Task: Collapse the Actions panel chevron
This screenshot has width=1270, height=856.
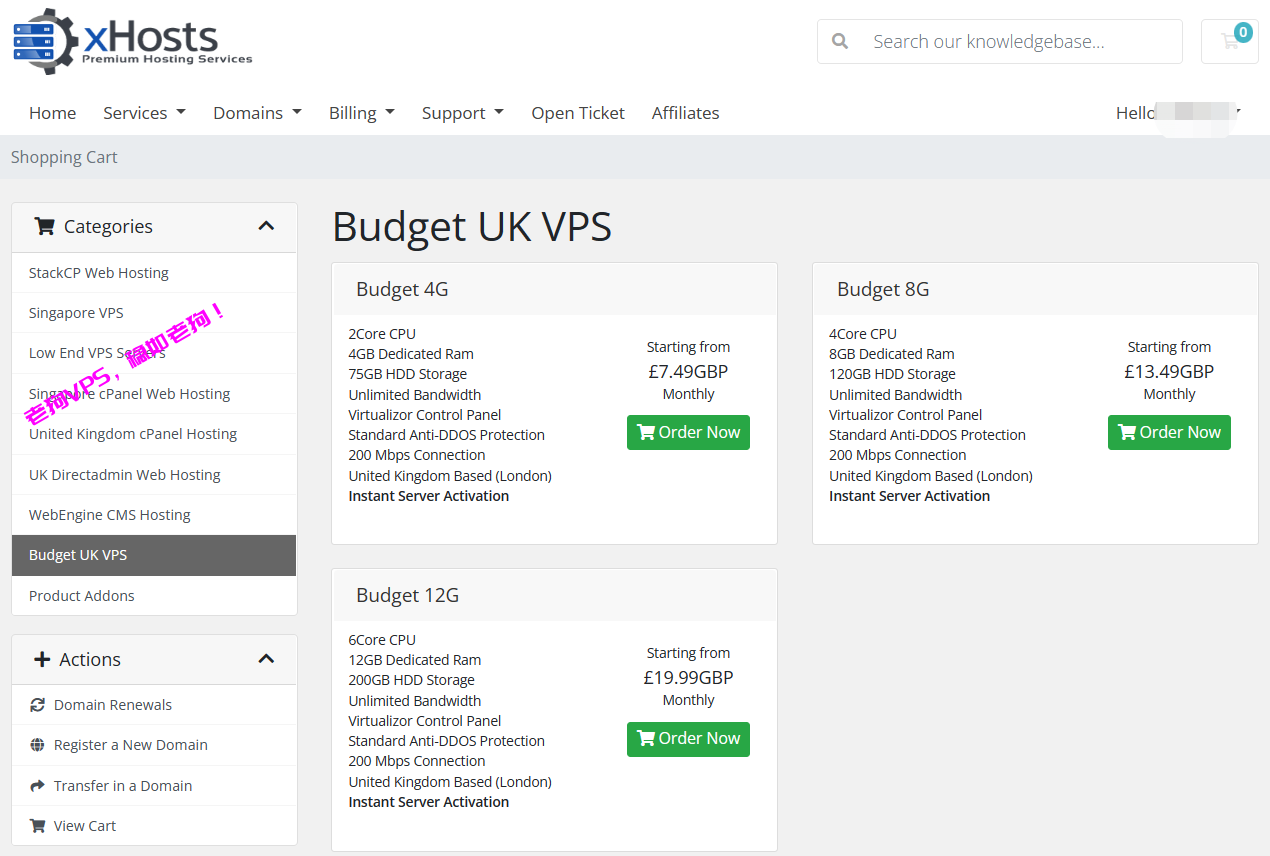Action: tap(266, 659)
